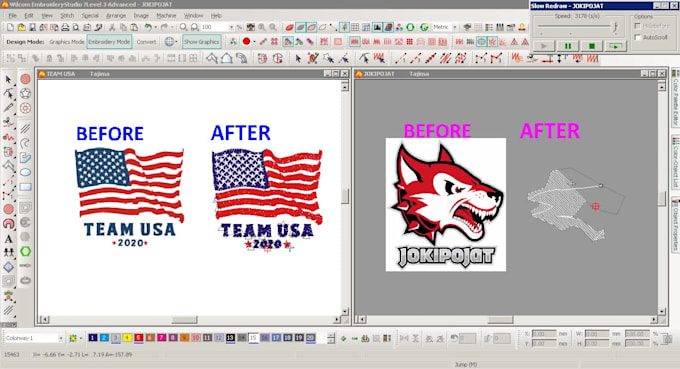Open the Color Palette Editor side tab
680x369 pixels.
[x=676, y=98]
